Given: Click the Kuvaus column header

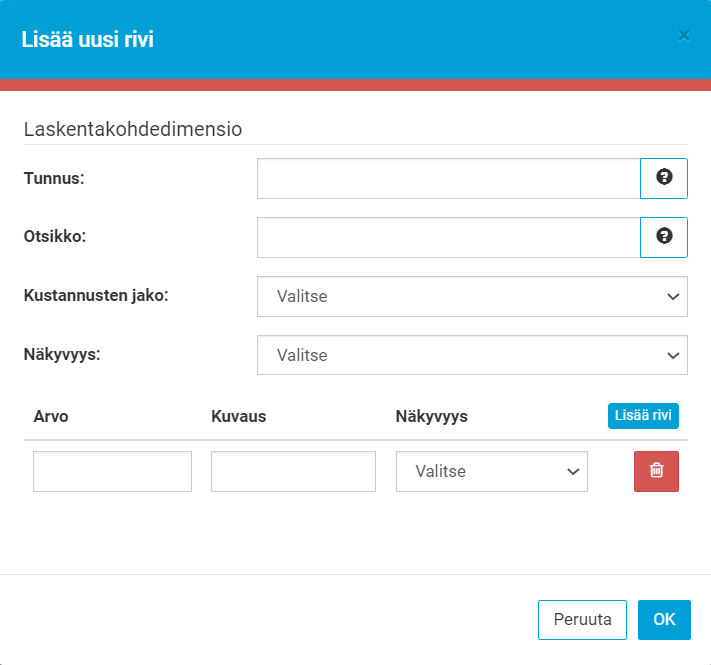Looking at the screenshot, I should 239,416.
